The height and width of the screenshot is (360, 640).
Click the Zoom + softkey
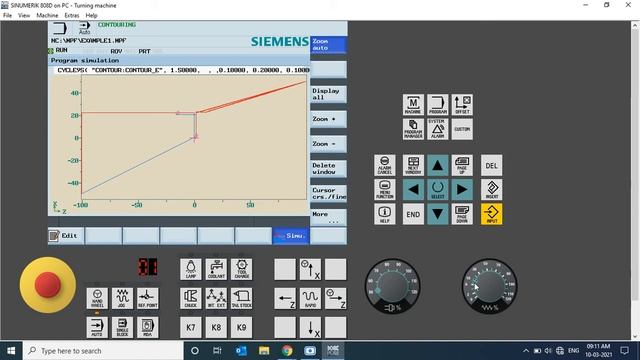click(x=329, y=119)
